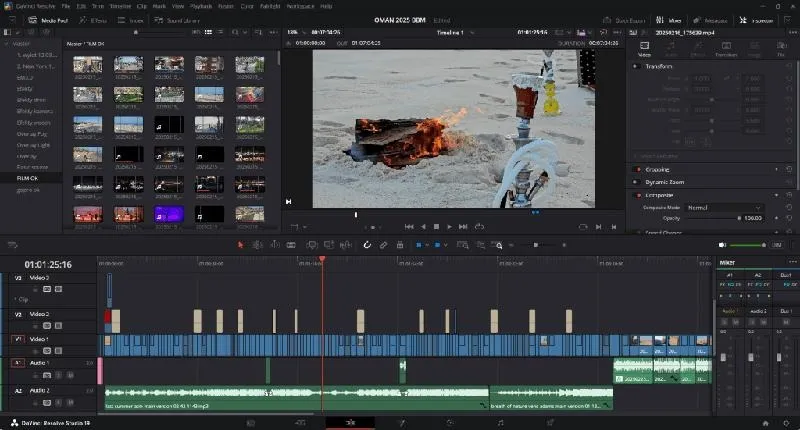
Task: Click the Stop playback button
Action: (x=436, y=226)
